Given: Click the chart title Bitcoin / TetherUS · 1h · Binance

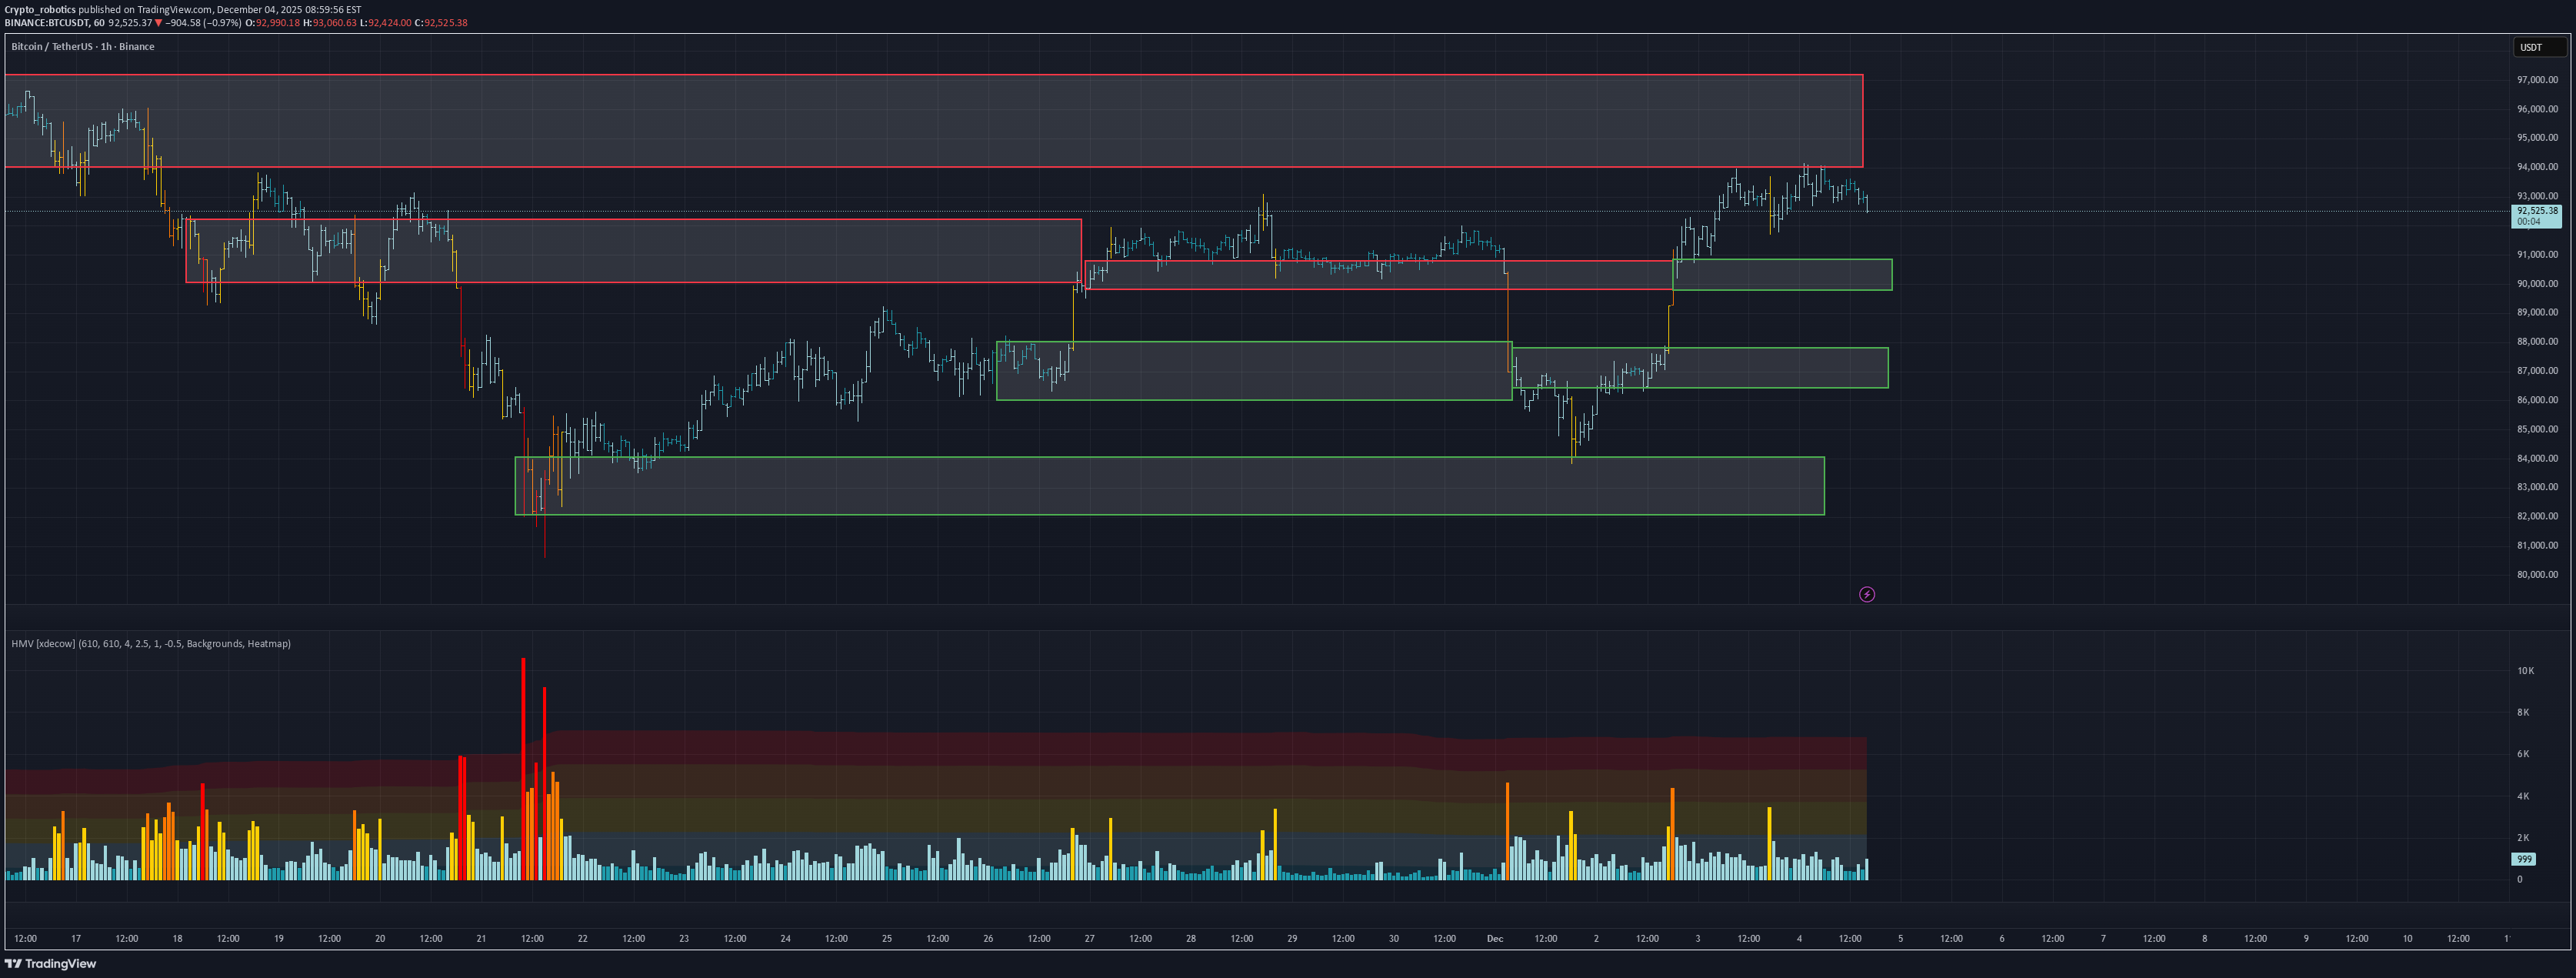Looking at the screenshot, I should tap(82, 46).
